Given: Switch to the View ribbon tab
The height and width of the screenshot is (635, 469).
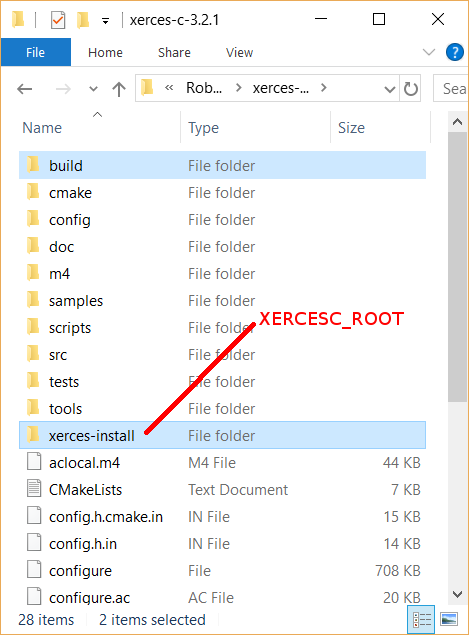Looking at the screenshot, I should tap(239, 53).
